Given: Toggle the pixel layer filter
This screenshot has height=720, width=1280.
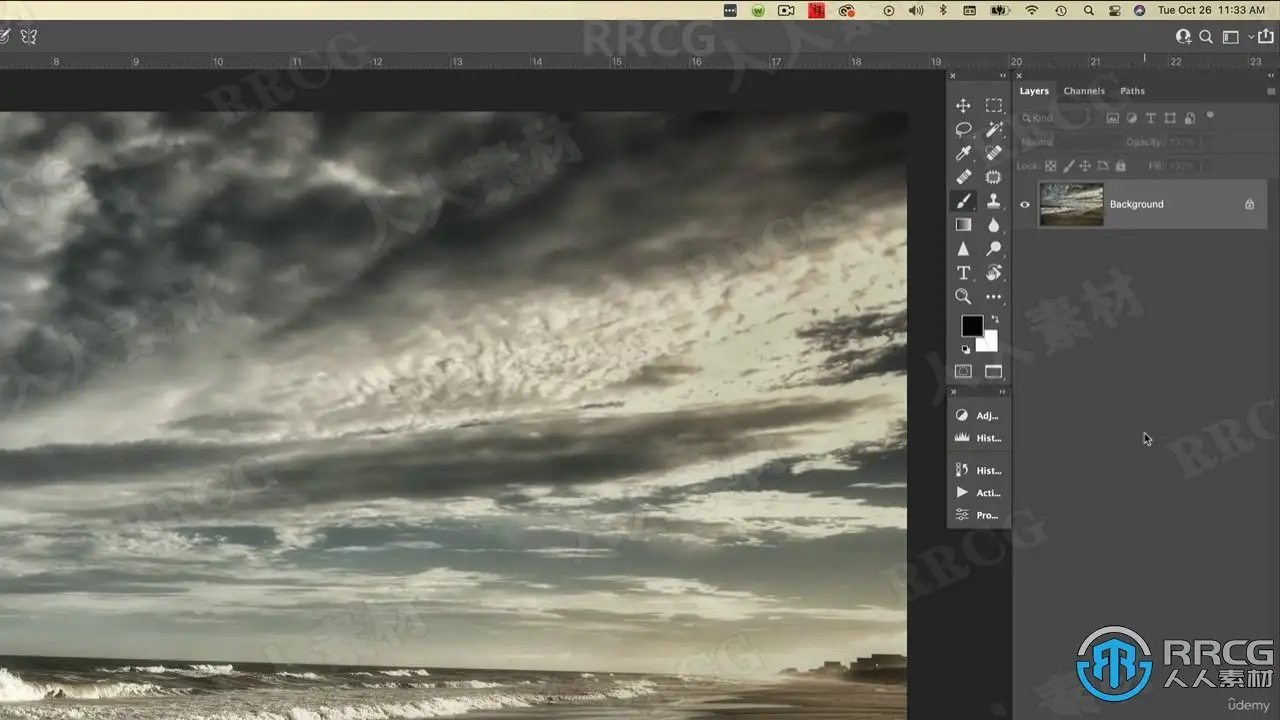Looking at the screenshot, I should tap(1113, 118).
